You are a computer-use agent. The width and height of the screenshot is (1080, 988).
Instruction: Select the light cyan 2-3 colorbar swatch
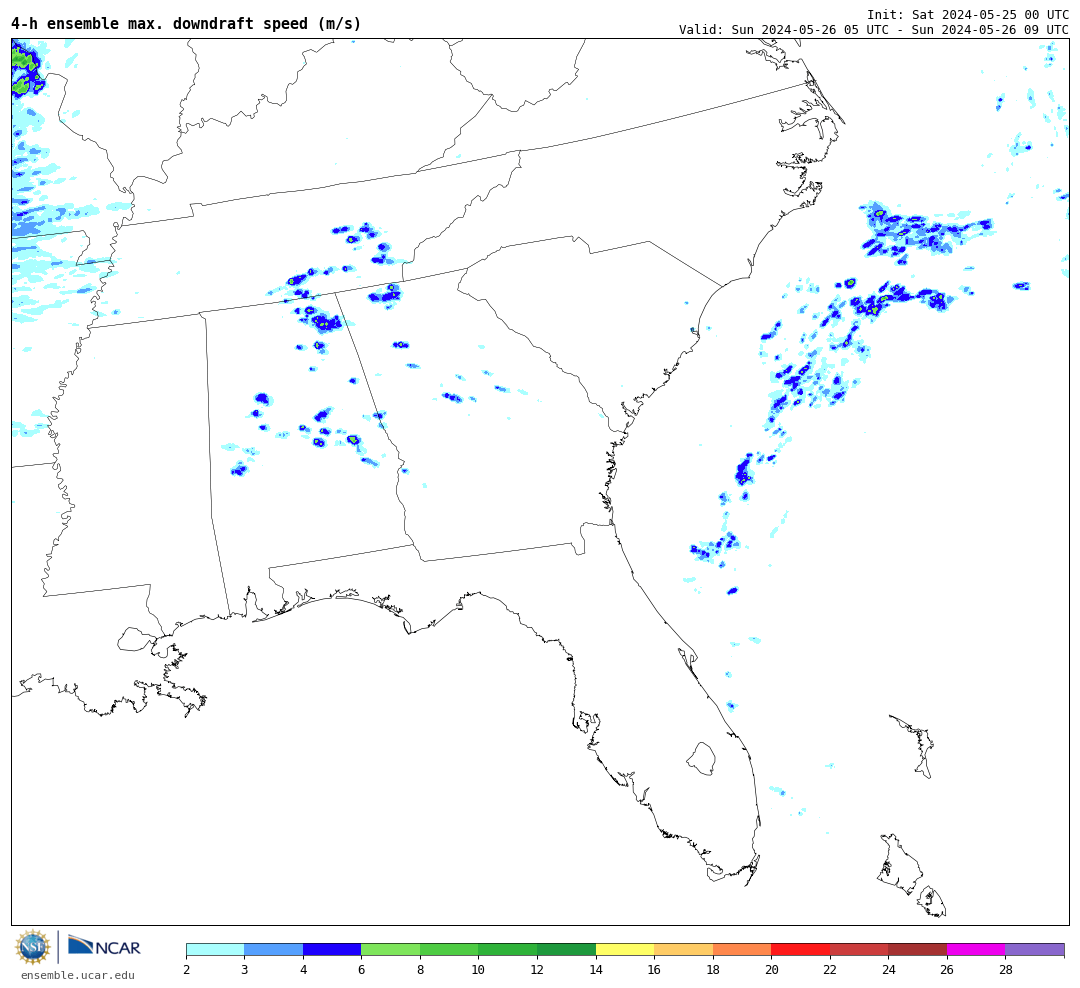click(216, 949)
